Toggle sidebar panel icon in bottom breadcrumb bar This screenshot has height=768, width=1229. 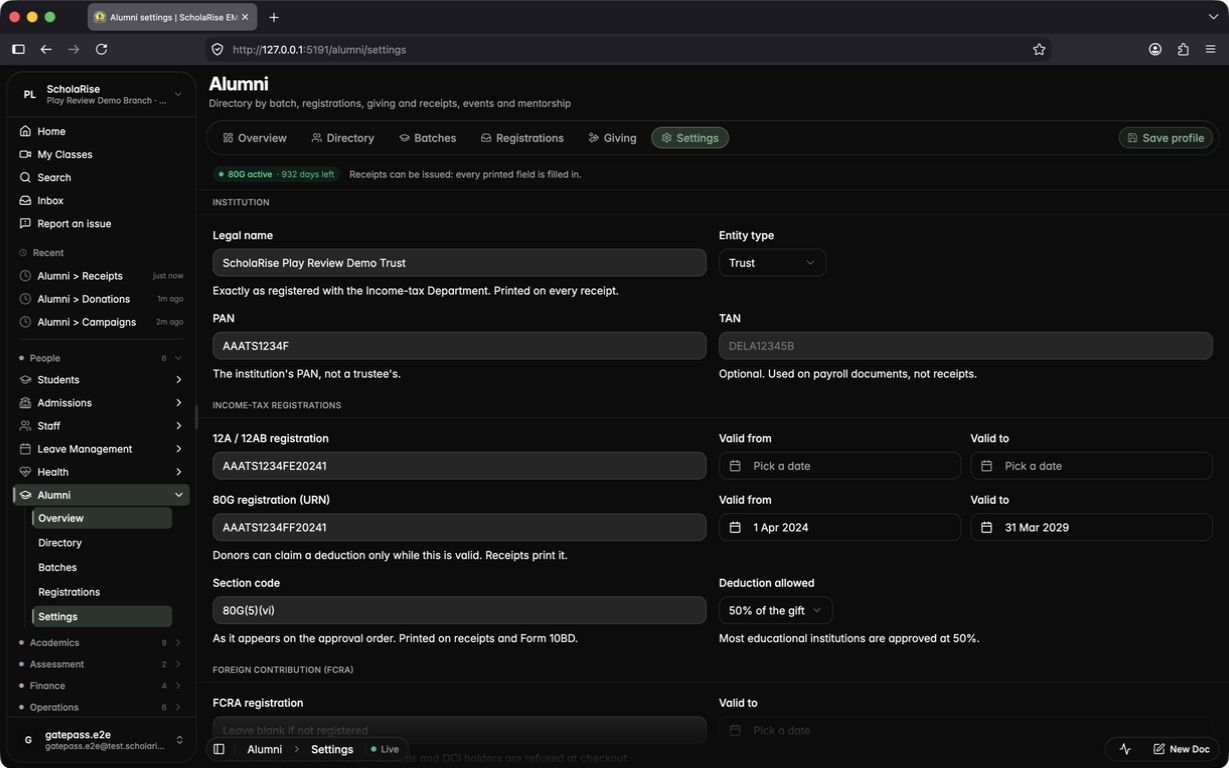(x=219, y=749)
